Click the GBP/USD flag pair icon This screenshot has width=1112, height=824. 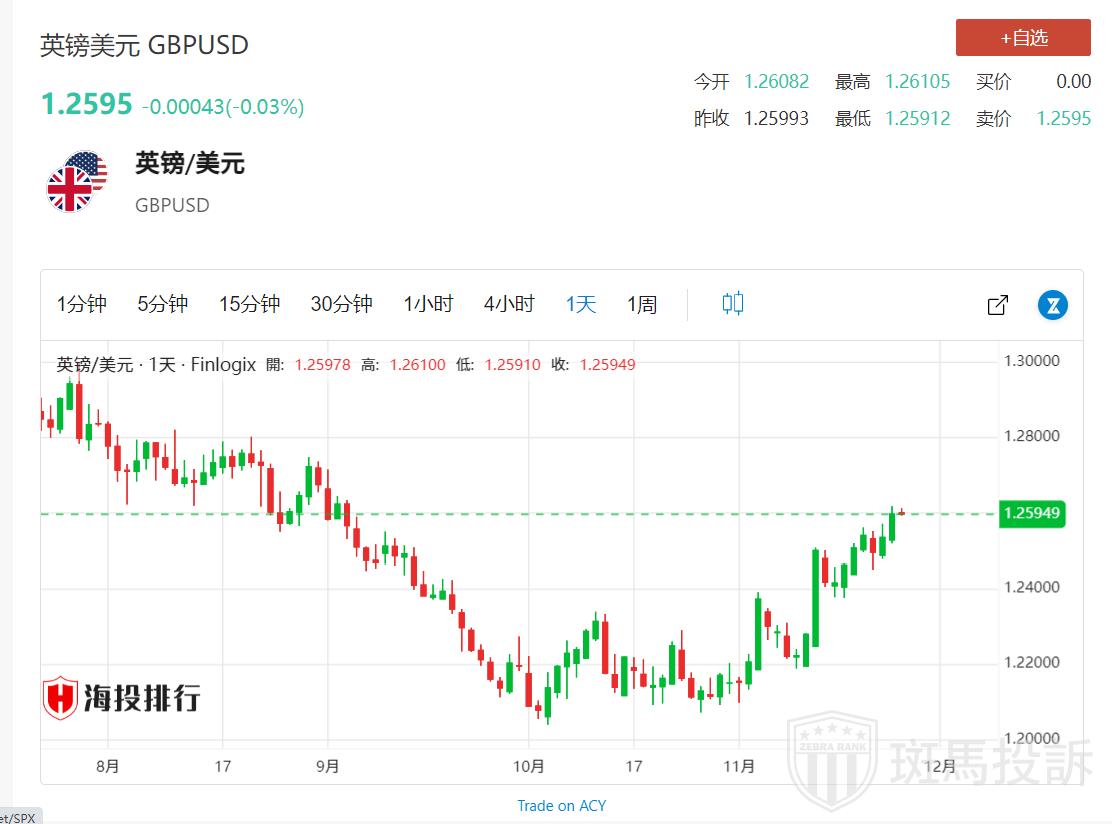pos(77,182)
